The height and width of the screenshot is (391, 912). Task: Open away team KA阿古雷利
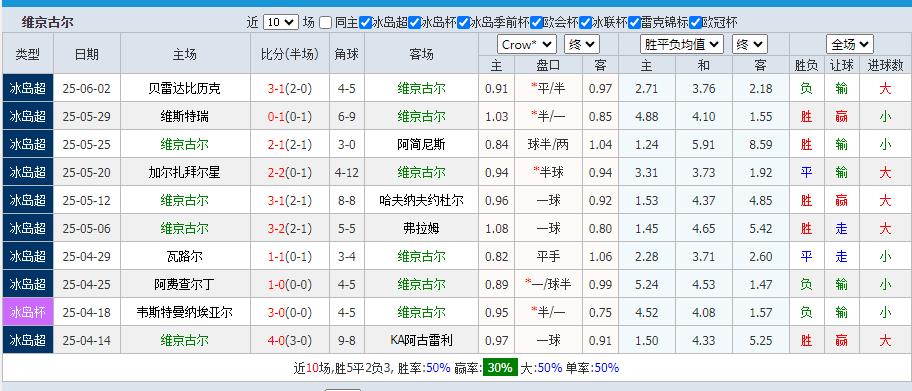click(x=421, y=340)
